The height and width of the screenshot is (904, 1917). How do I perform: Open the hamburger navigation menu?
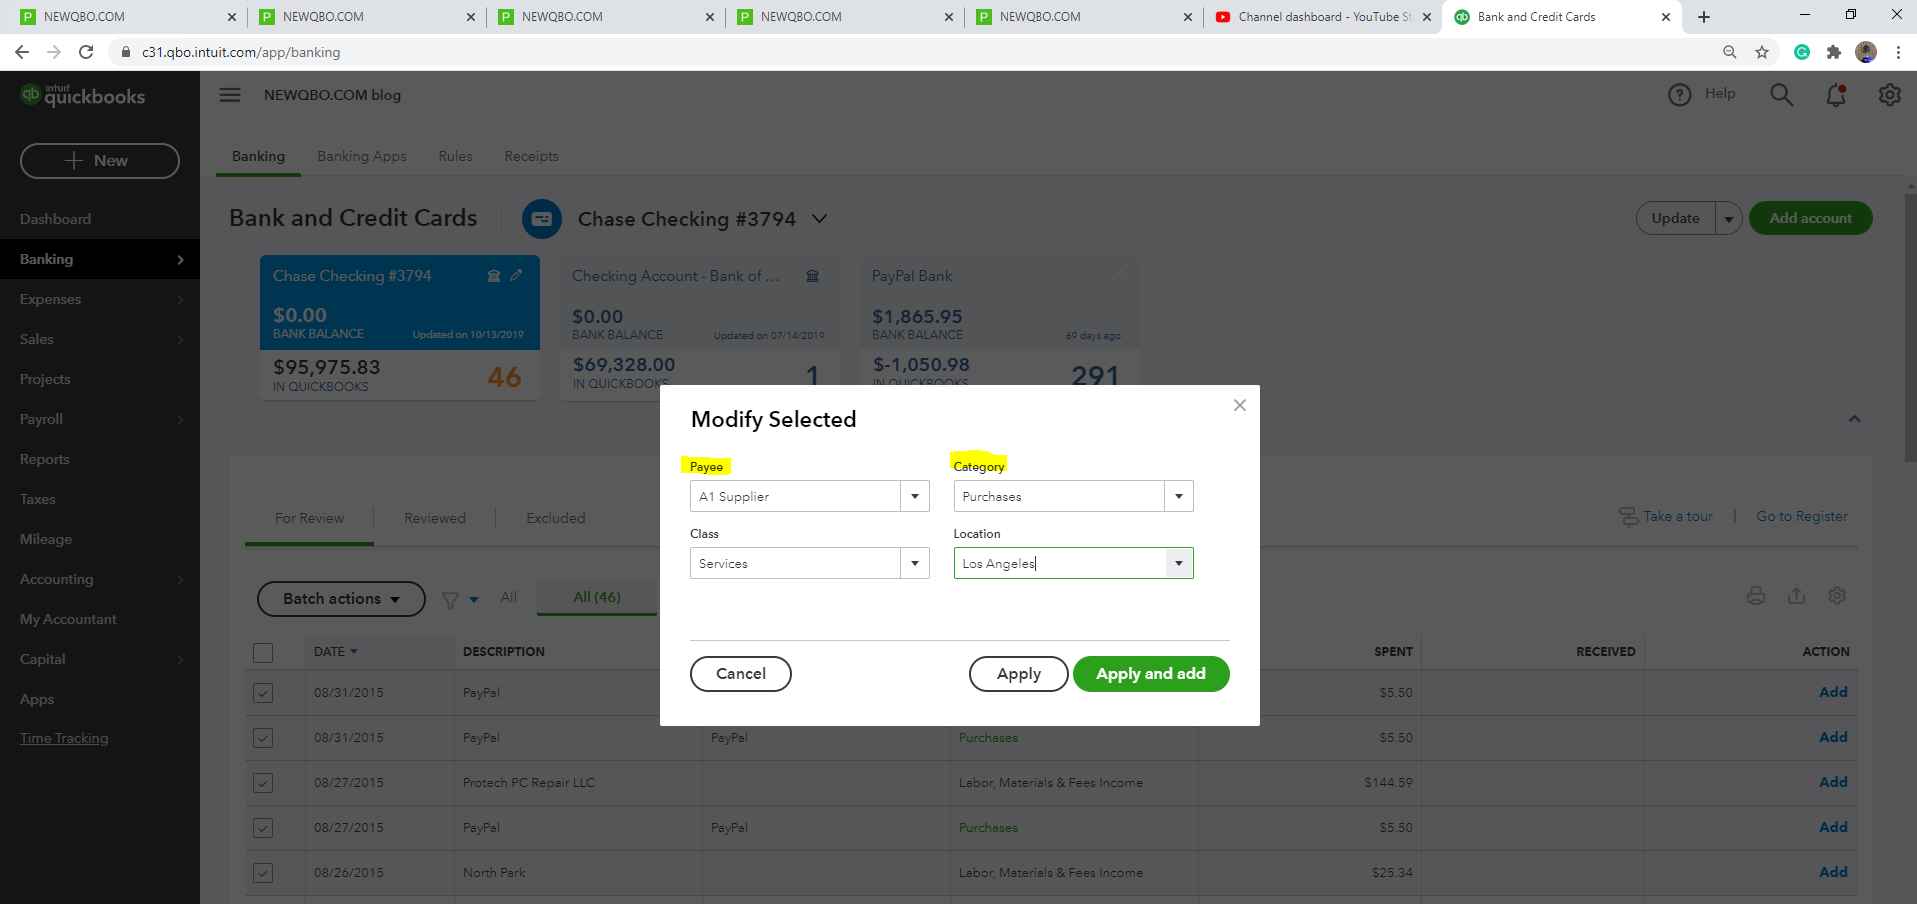point(229,94)
